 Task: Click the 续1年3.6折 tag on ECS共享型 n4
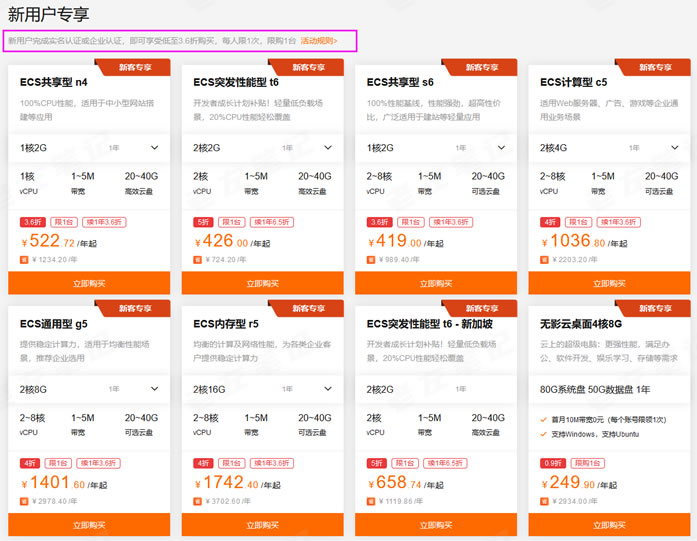[104, 222]
